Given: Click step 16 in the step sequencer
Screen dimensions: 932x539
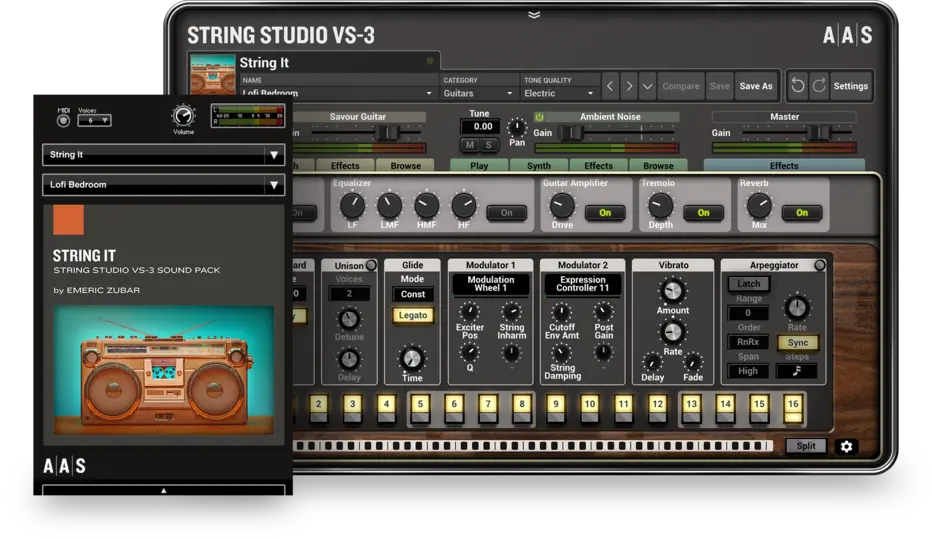Looking at the screenshot, I should [793, 408].
